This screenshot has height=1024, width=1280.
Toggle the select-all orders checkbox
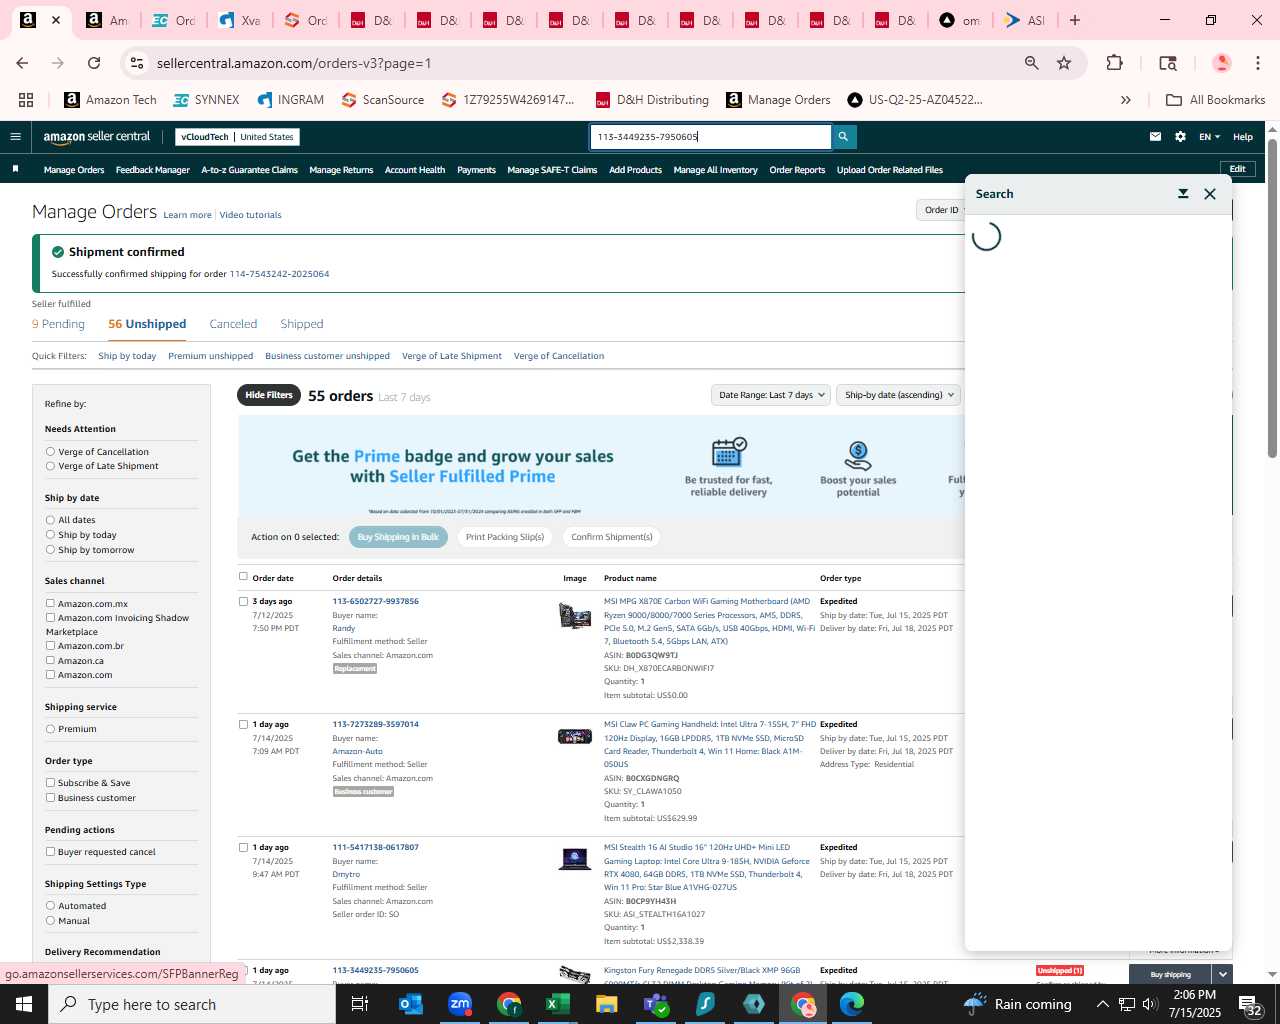click(243, 577)
